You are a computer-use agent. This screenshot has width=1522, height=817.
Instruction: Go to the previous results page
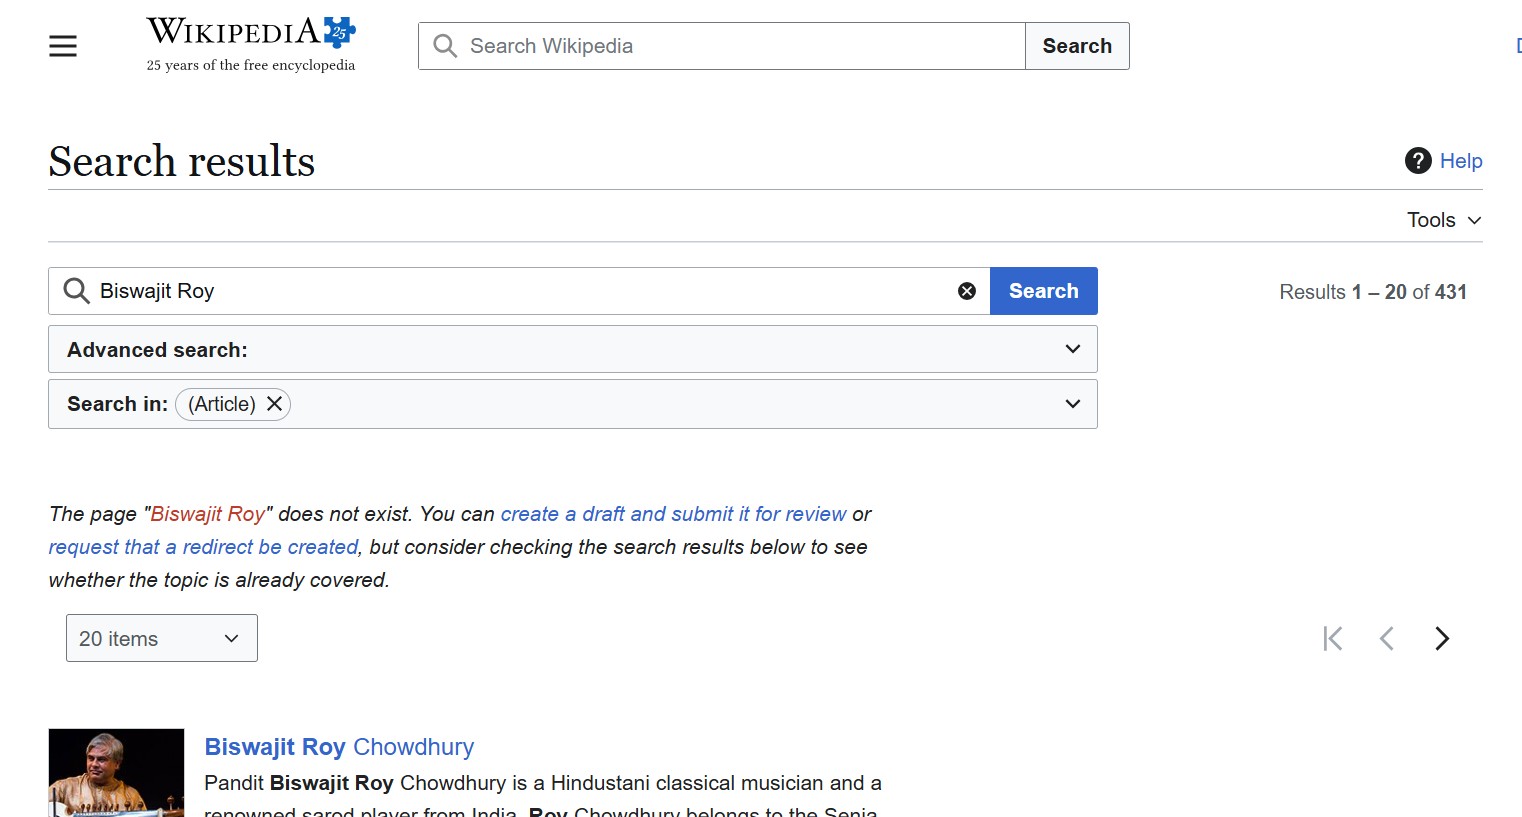click(x=1387, y=638)
